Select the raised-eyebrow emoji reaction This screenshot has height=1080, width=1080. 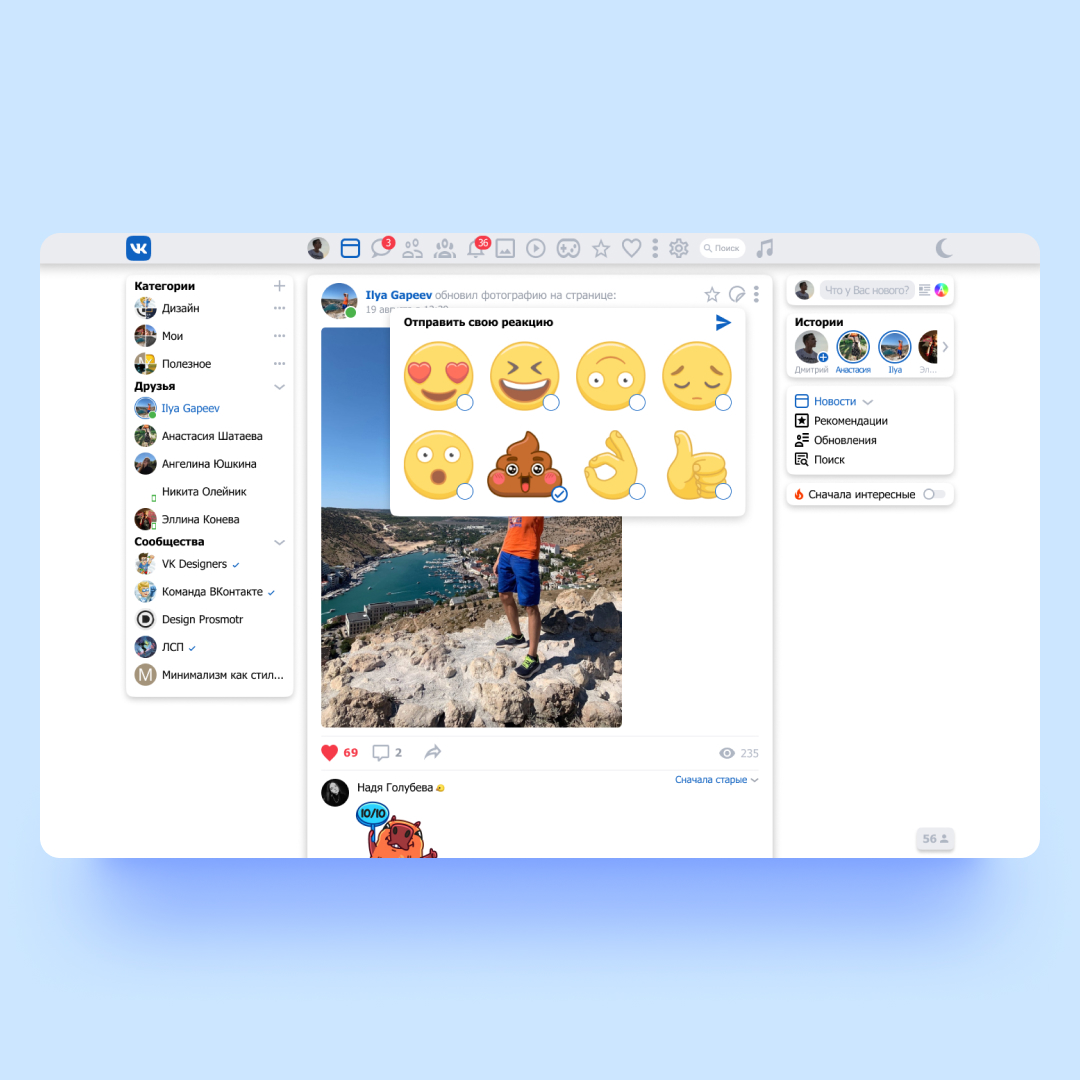click(x=610, y=375)
